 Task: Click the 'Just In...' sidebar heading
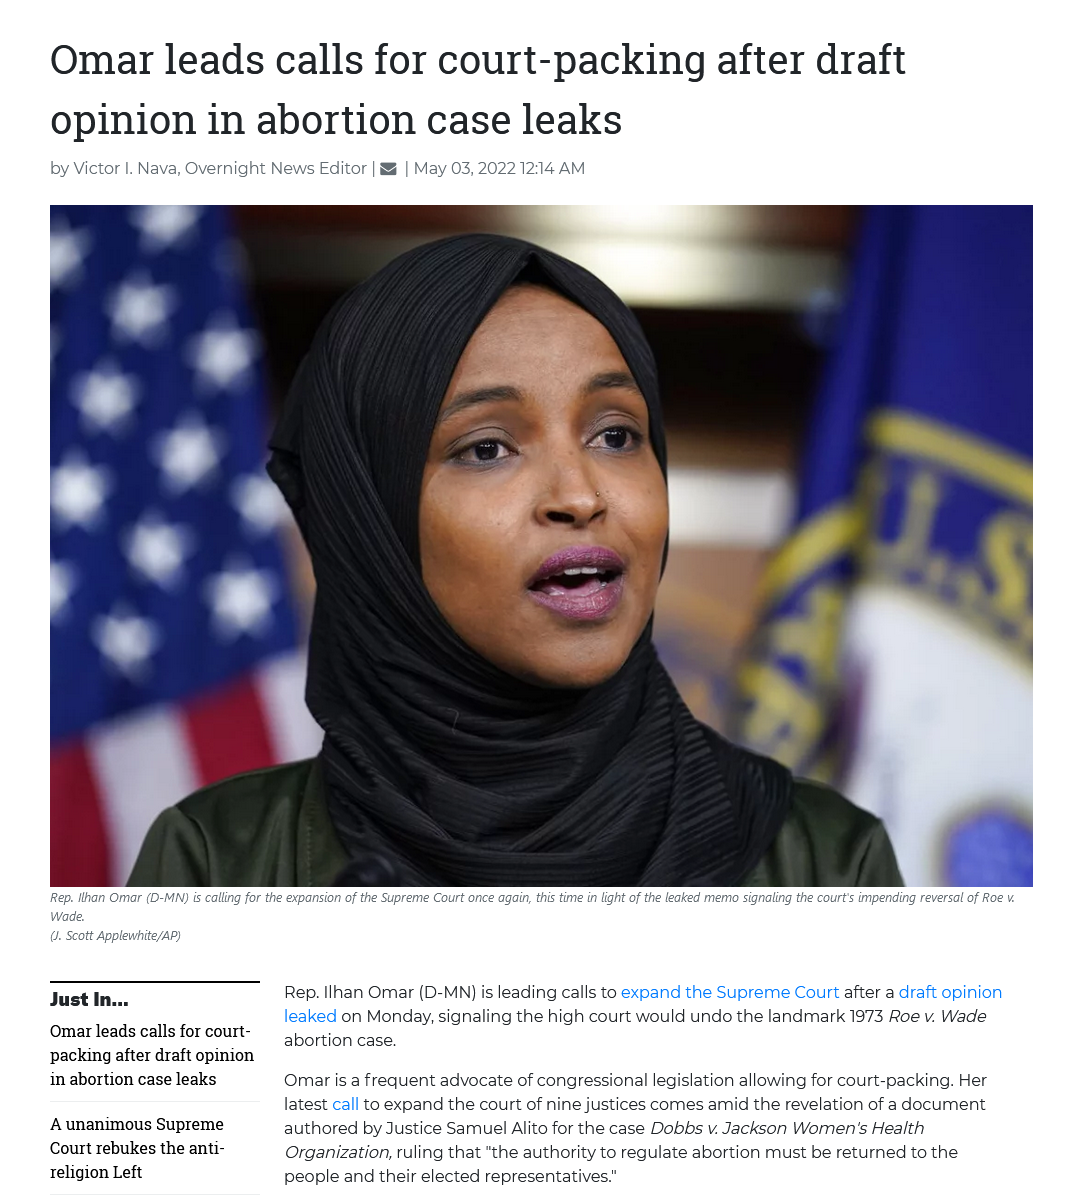coord(89,999)
